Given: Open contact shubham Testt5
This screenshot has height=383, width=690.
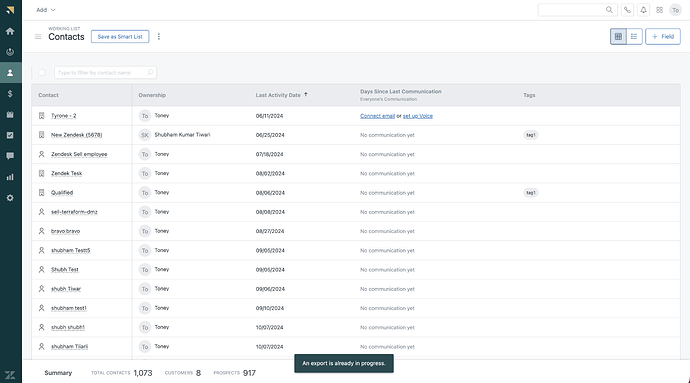Looking at the screenshot, I should [x=70, y=250].
